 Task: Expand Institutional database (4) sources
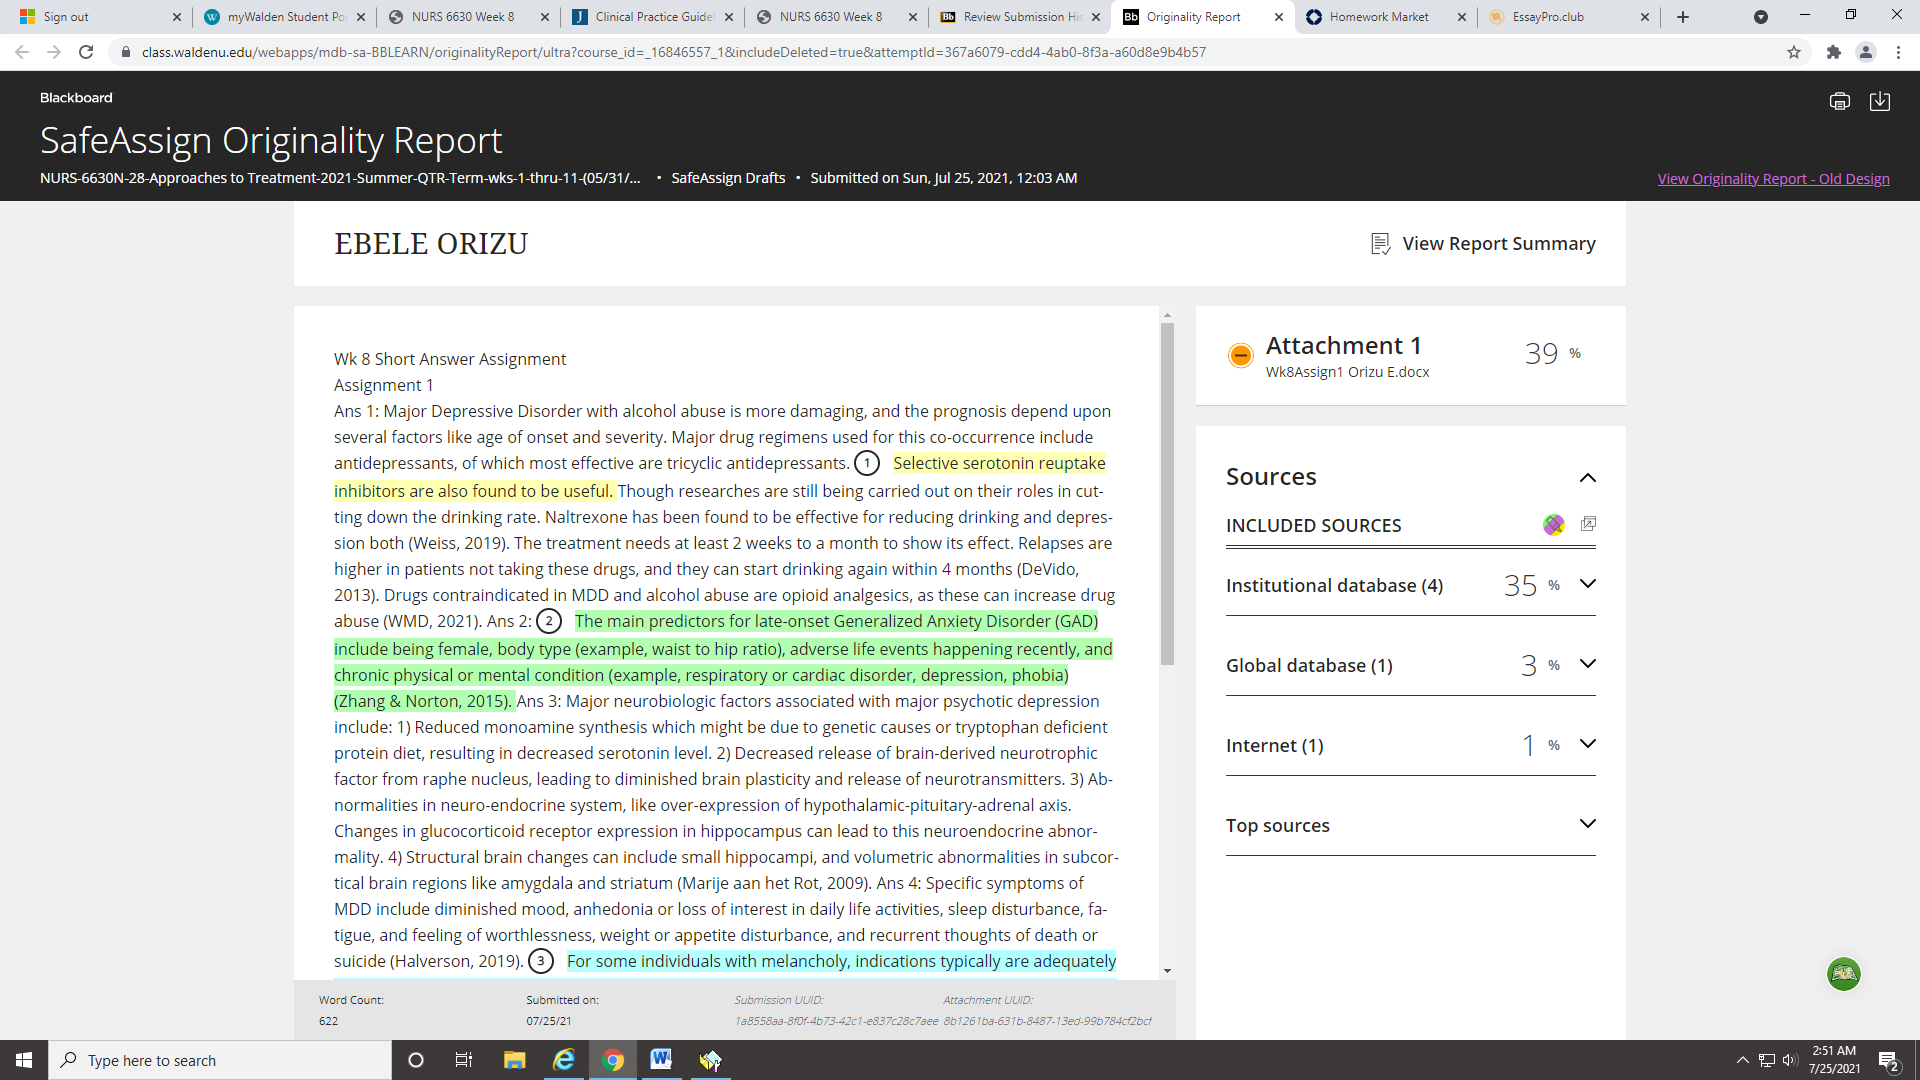point(1588,584)
